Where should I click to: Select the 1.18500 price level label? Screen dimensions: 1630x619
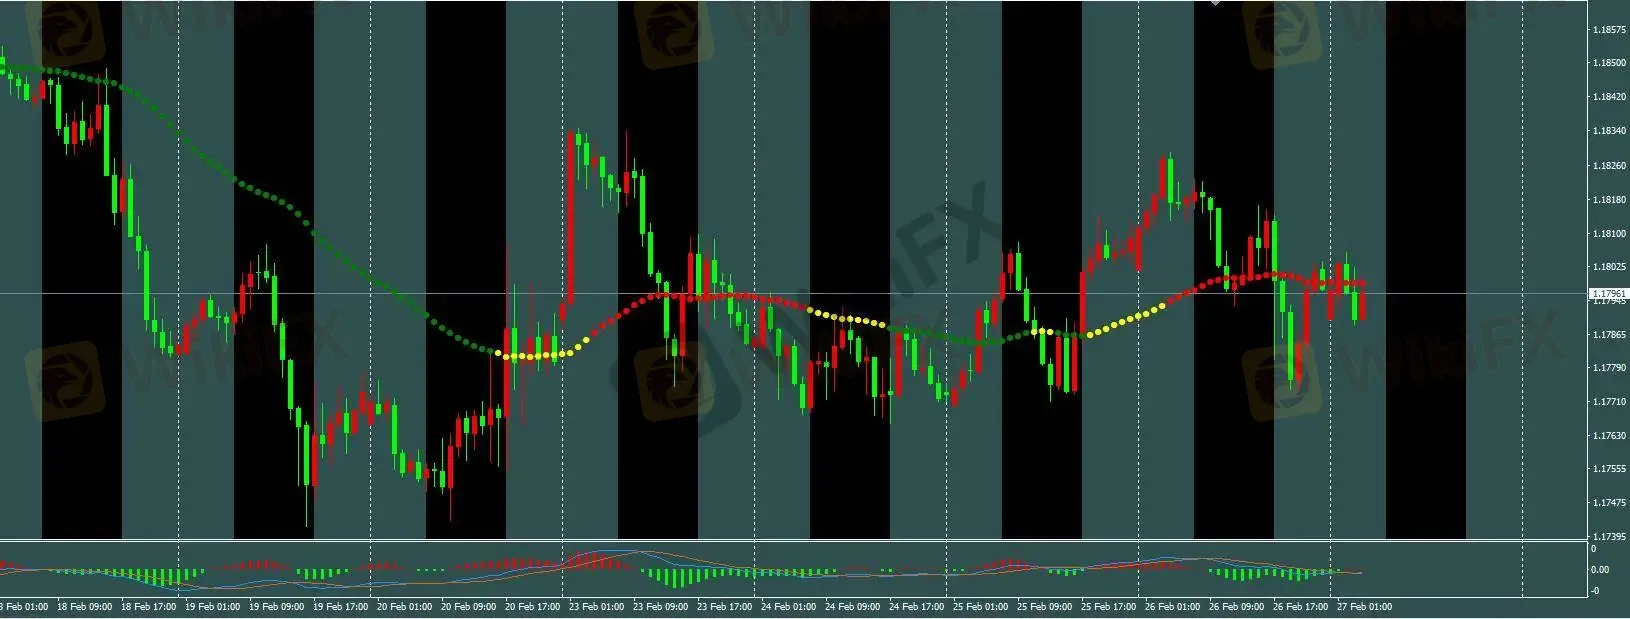coord(1609,63)
